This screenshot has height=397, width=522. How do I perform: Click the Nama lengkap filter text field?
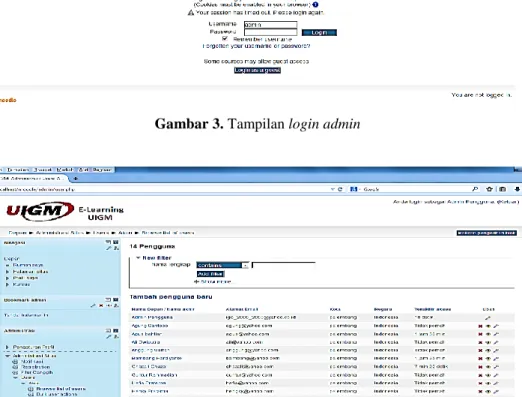[x=283, y=265]
